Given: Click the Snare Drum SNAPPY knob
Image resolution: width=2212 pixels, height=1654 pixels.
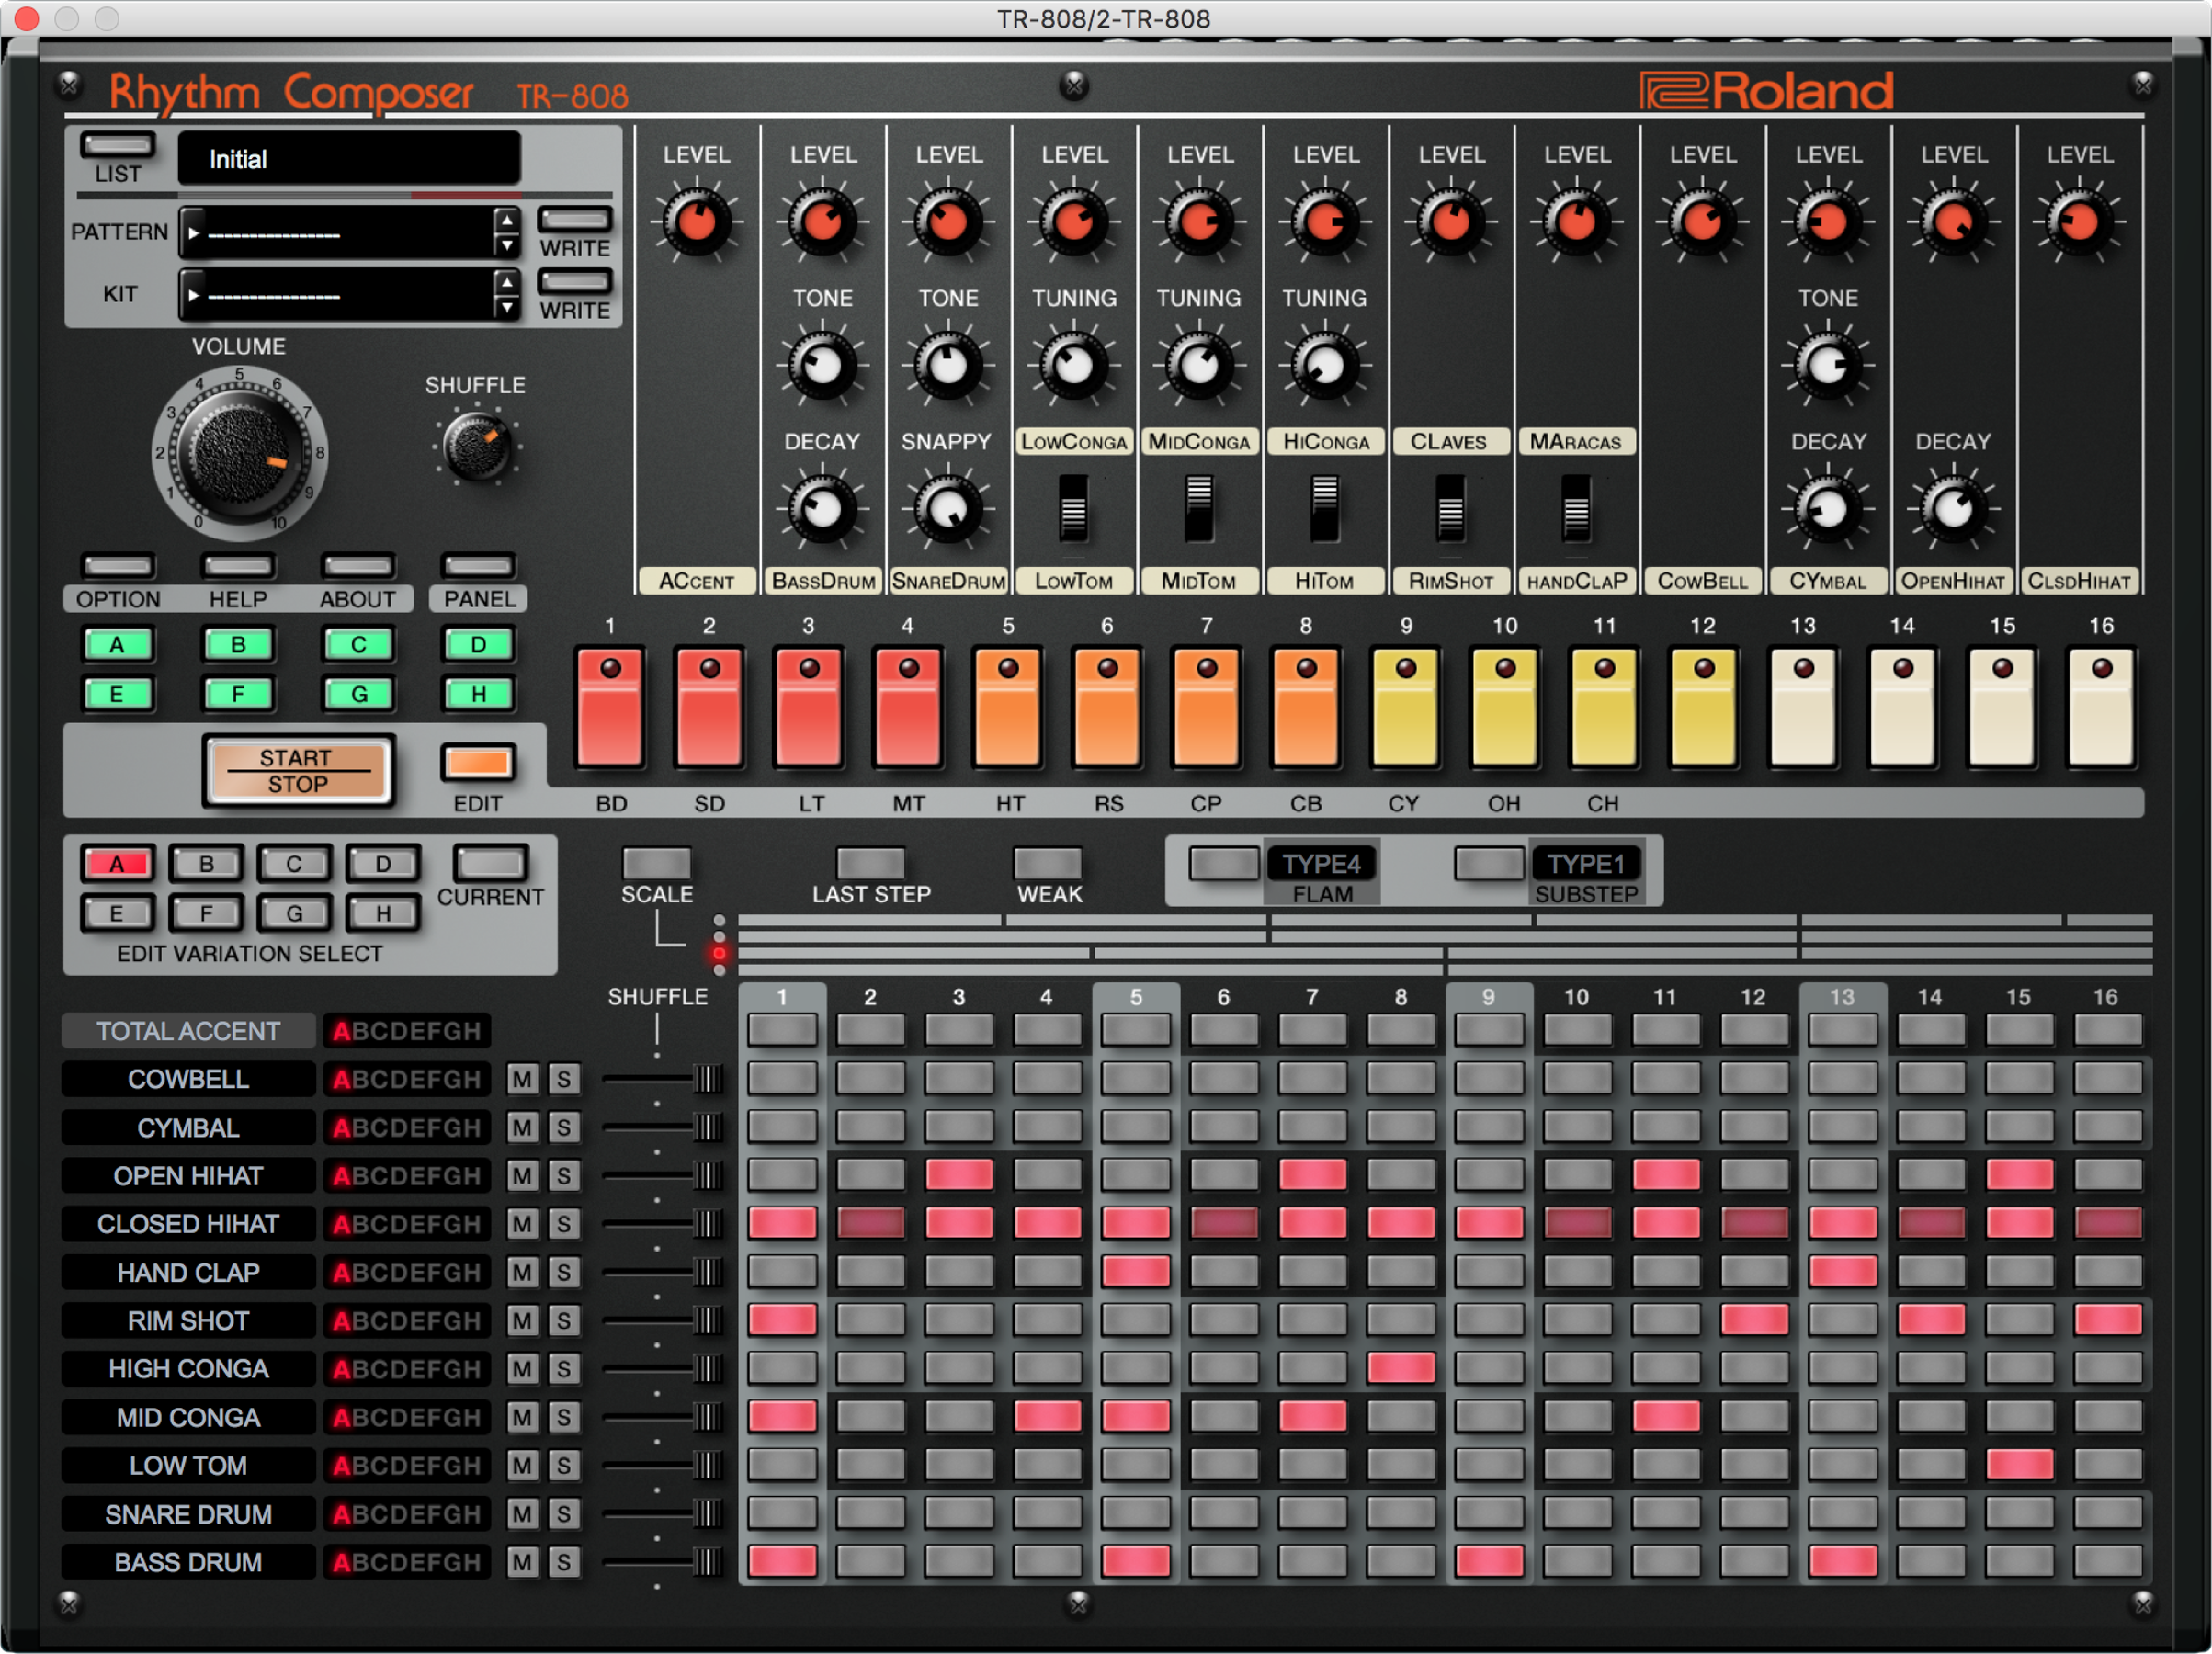Looking at the screenshot, I should pyautogui.click(x=947, y=509).
